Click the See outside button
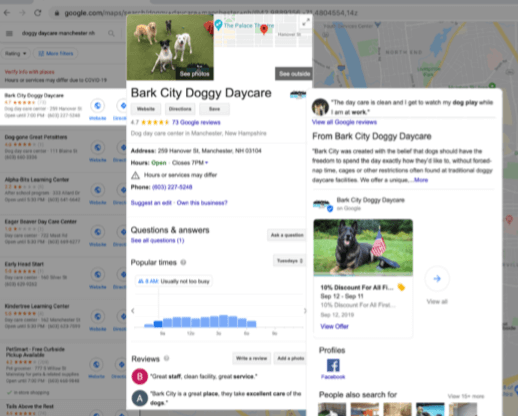The image size is (518, 416). point(294,74)
